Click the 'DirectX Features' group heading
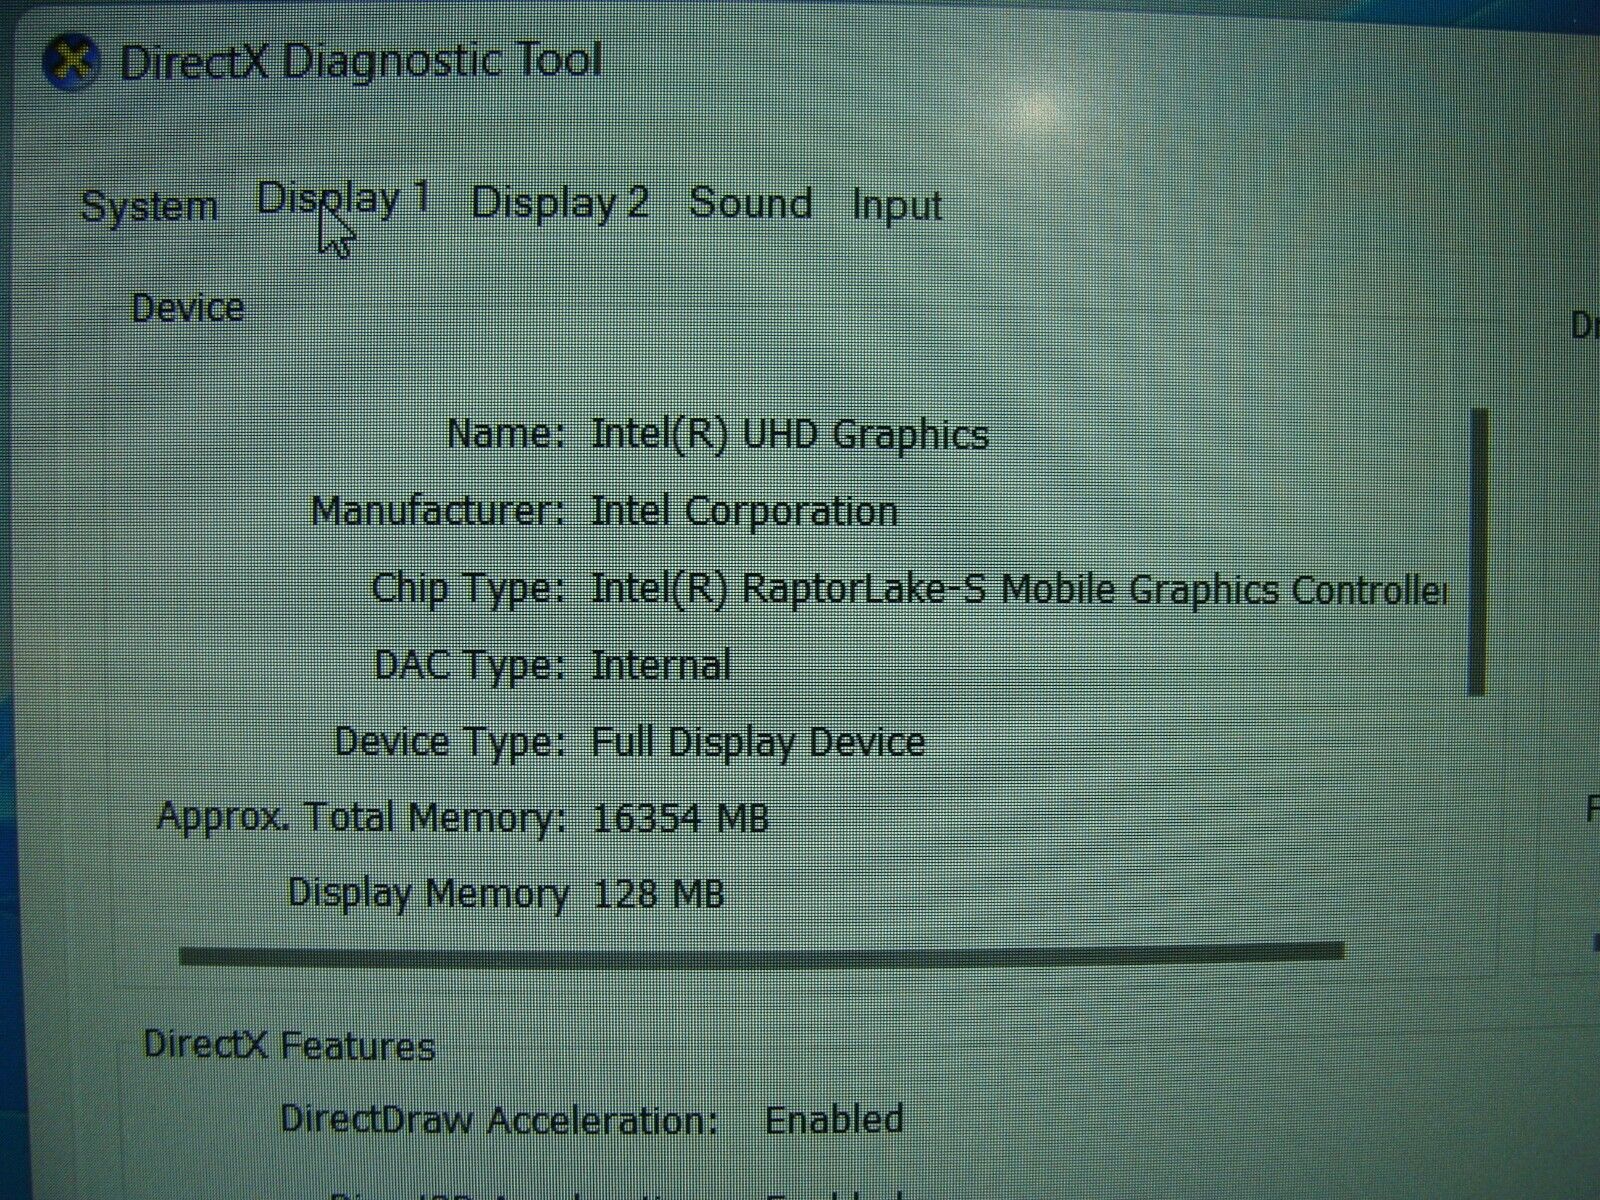The width and height of the screenshot is (1600, 1200). [x=289, y=1046]
